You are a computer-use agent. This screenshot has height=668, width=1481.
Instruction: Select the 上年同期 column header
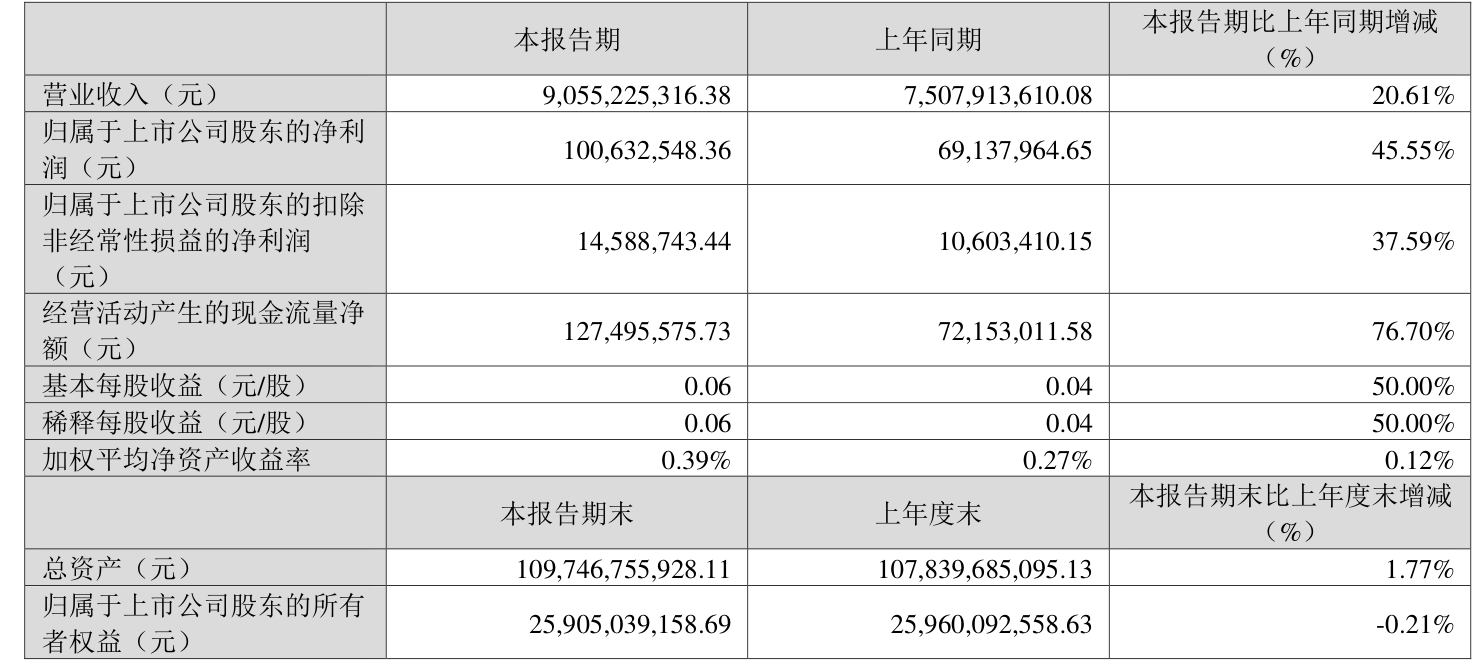tap(927, 40)
